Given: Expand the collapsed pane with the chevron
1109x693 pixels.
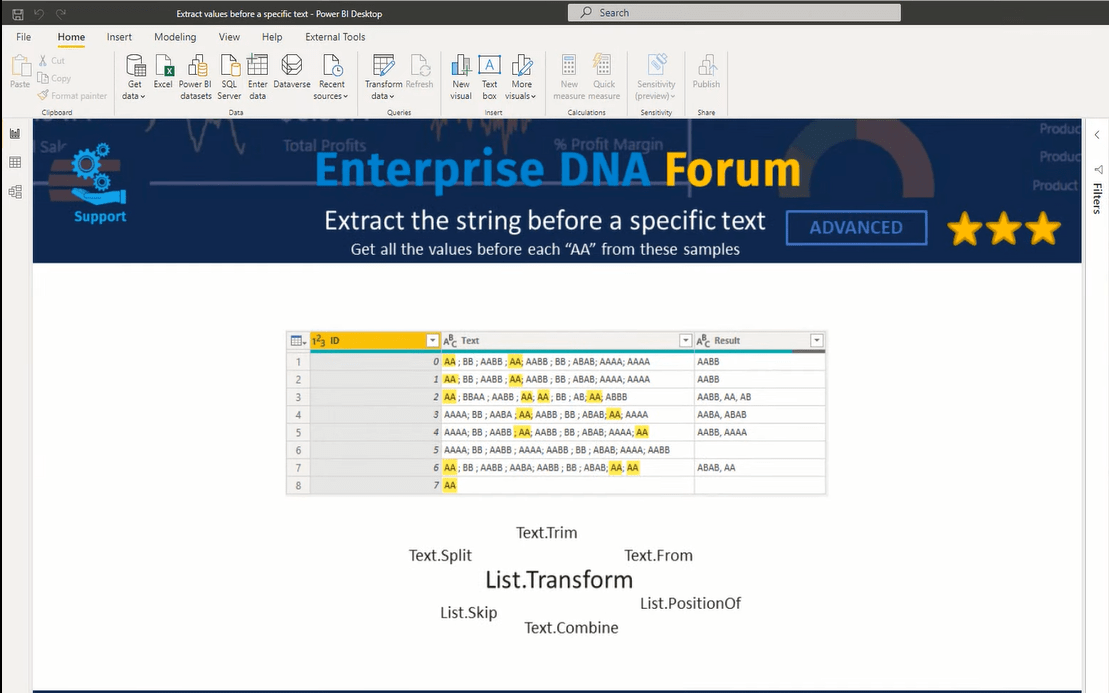Looking at the screenshot, I should [x=1097, y=135].
